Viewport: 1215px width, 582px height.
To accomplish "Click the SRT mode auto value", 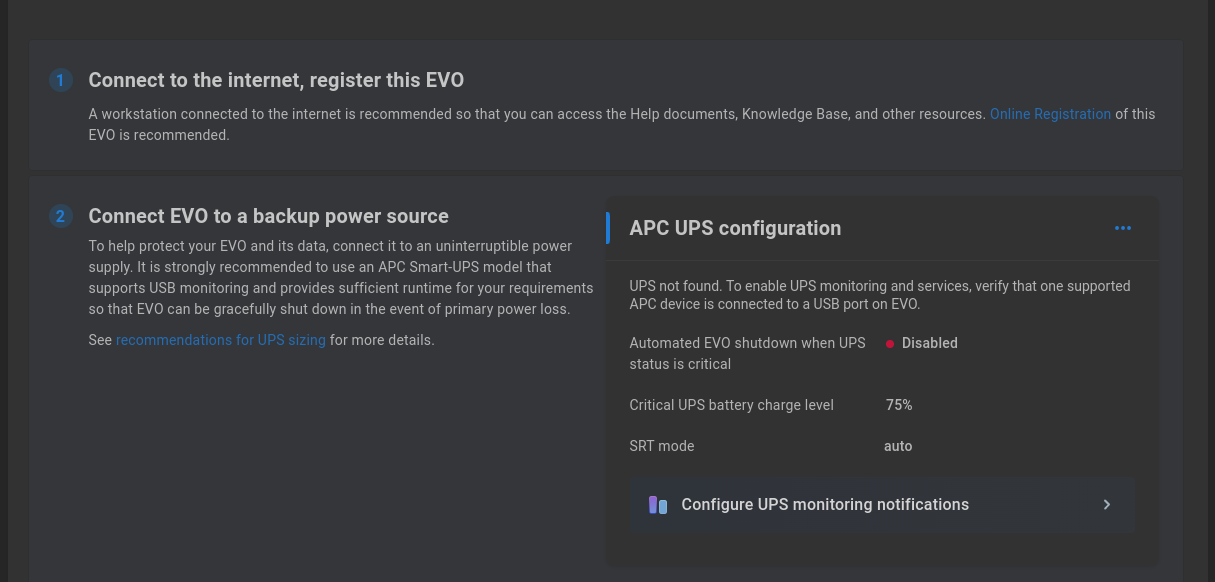I will coord(898,446).
